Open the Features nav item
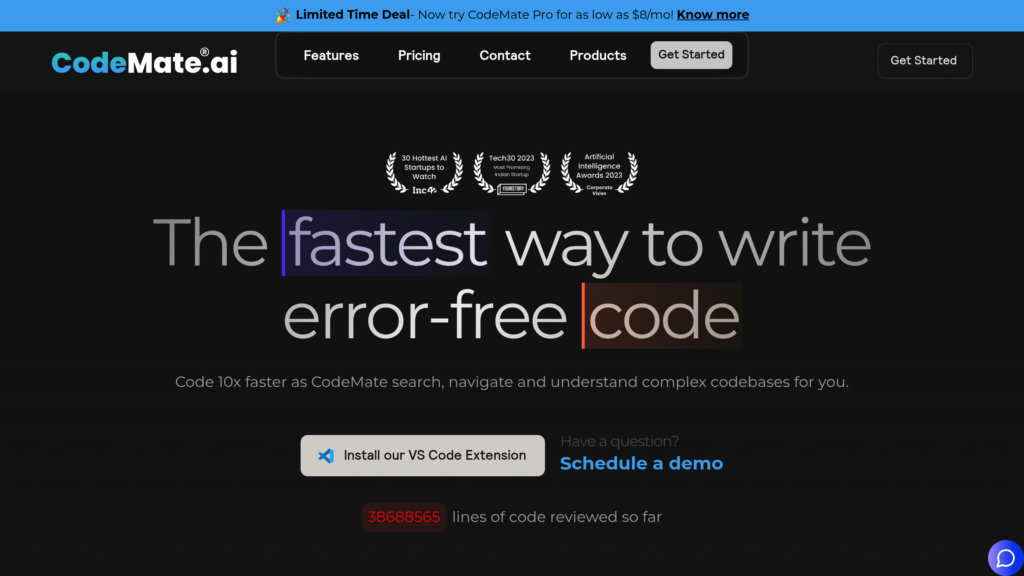 click(x=331, y=56)
